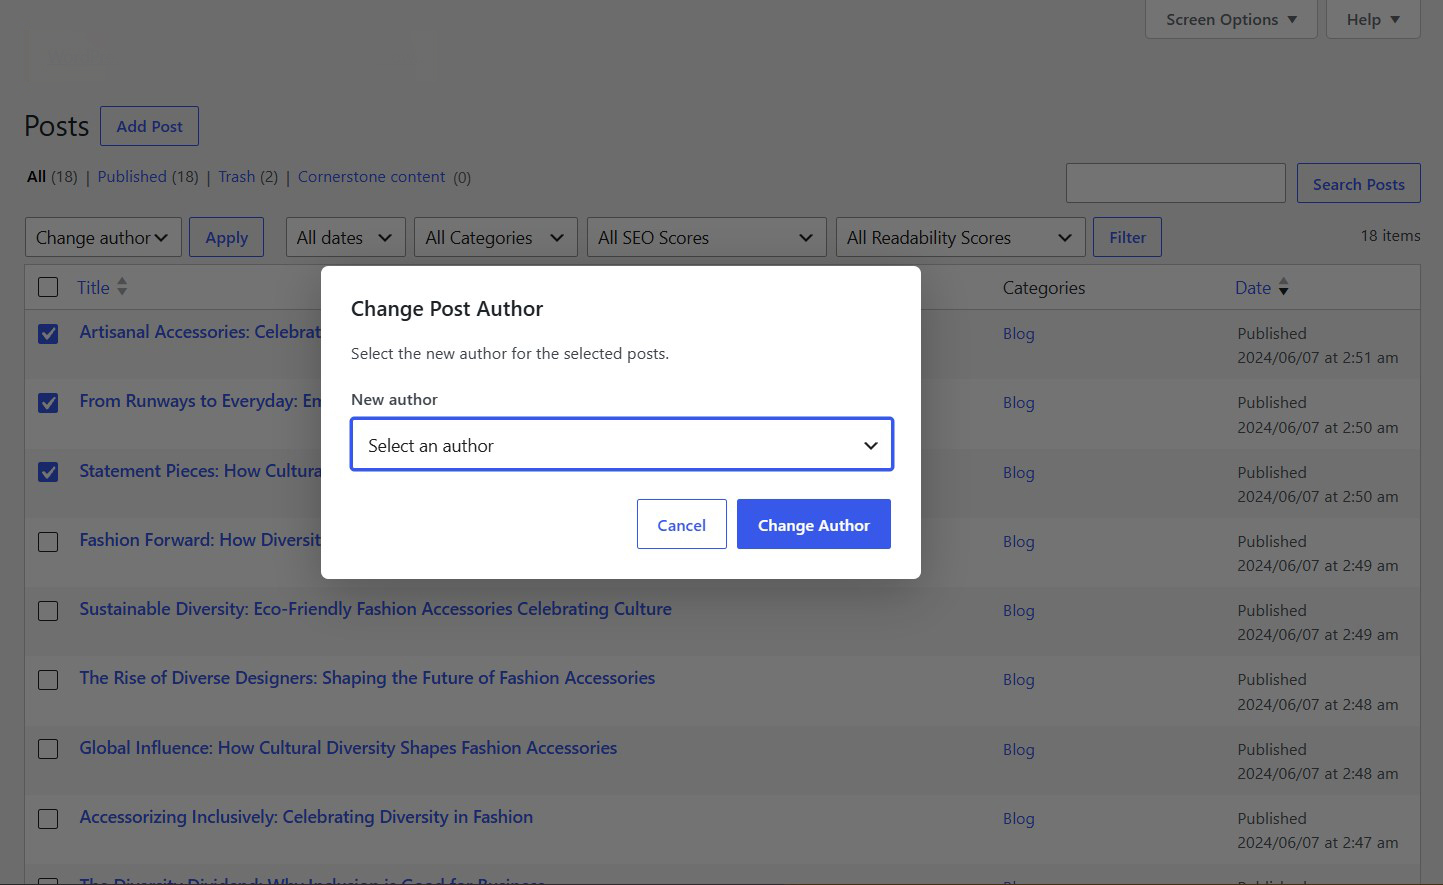Screen dimensions: 1443x885
Task: Click Blog category in Global Influence row
Action: point(1018,750)
